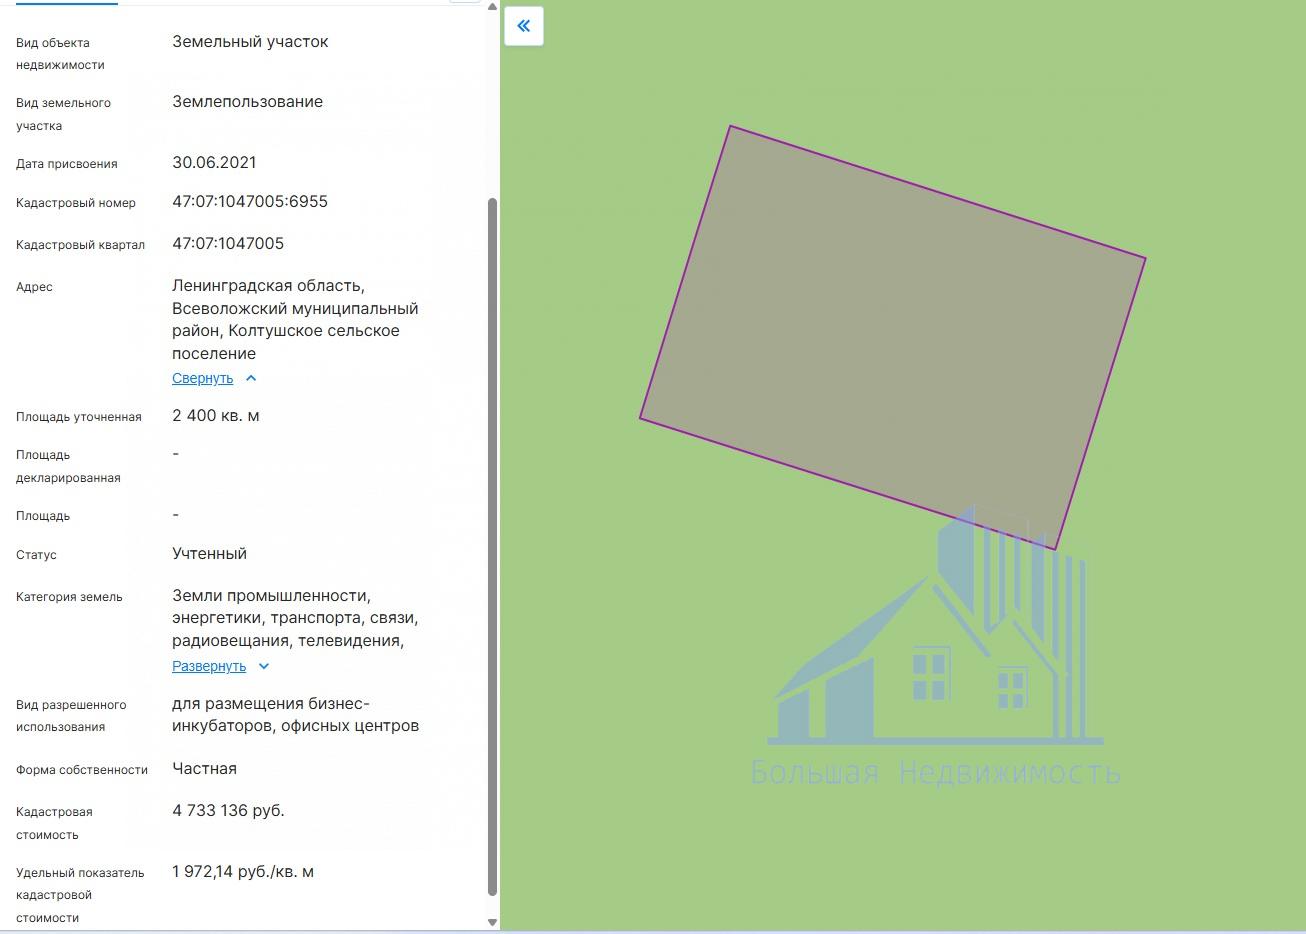Click cadastral quarter value 47:07:1047005

pyautogui.click(x=228, y=244)
